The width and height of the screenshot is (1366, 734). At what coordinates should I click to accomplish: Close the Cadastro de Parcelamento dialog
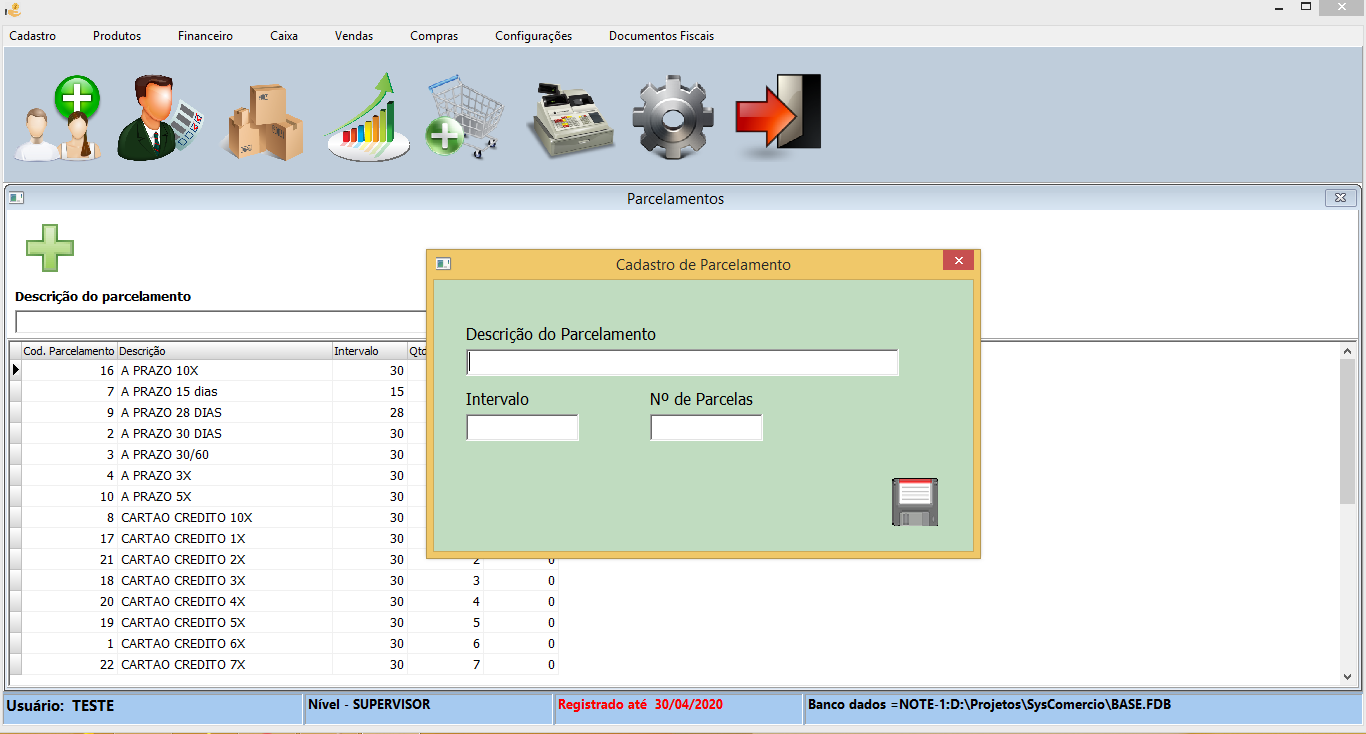957,260
